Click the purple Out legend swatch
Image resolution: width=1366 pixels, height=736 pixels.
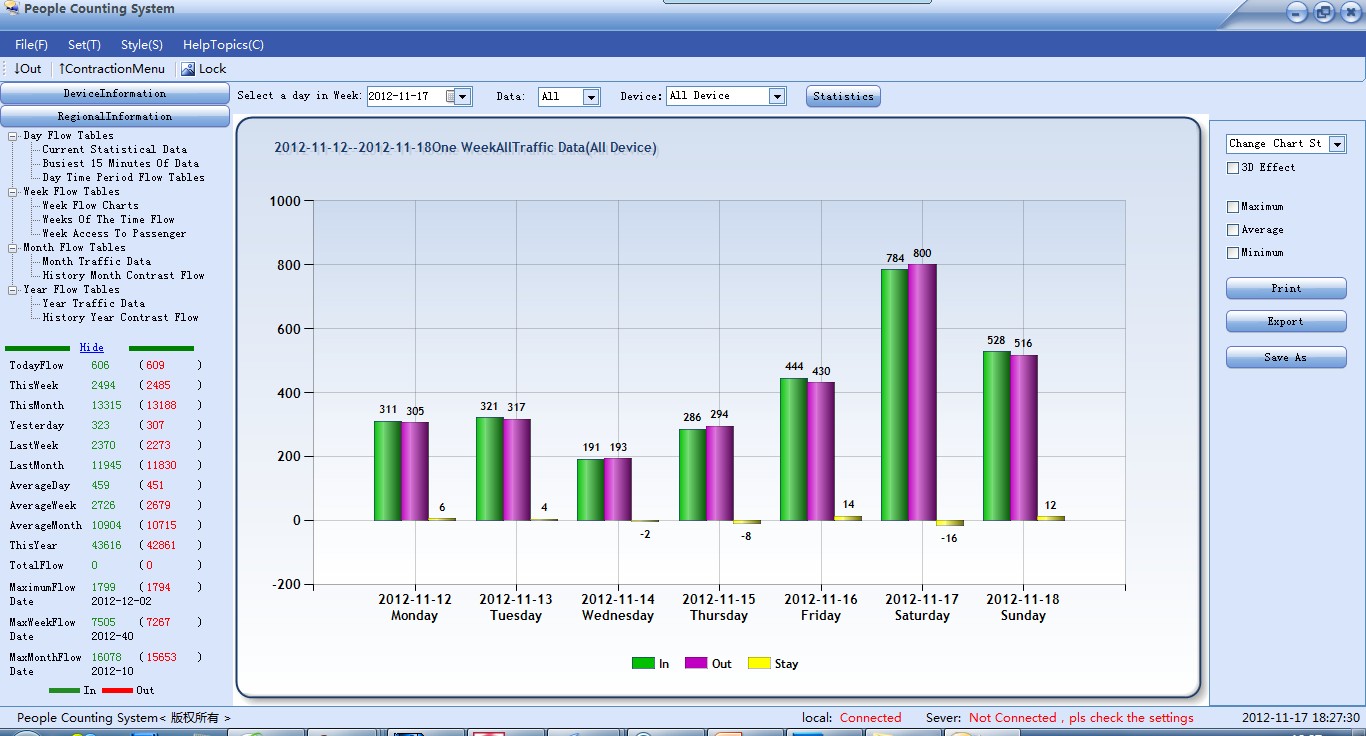(695, 663)
